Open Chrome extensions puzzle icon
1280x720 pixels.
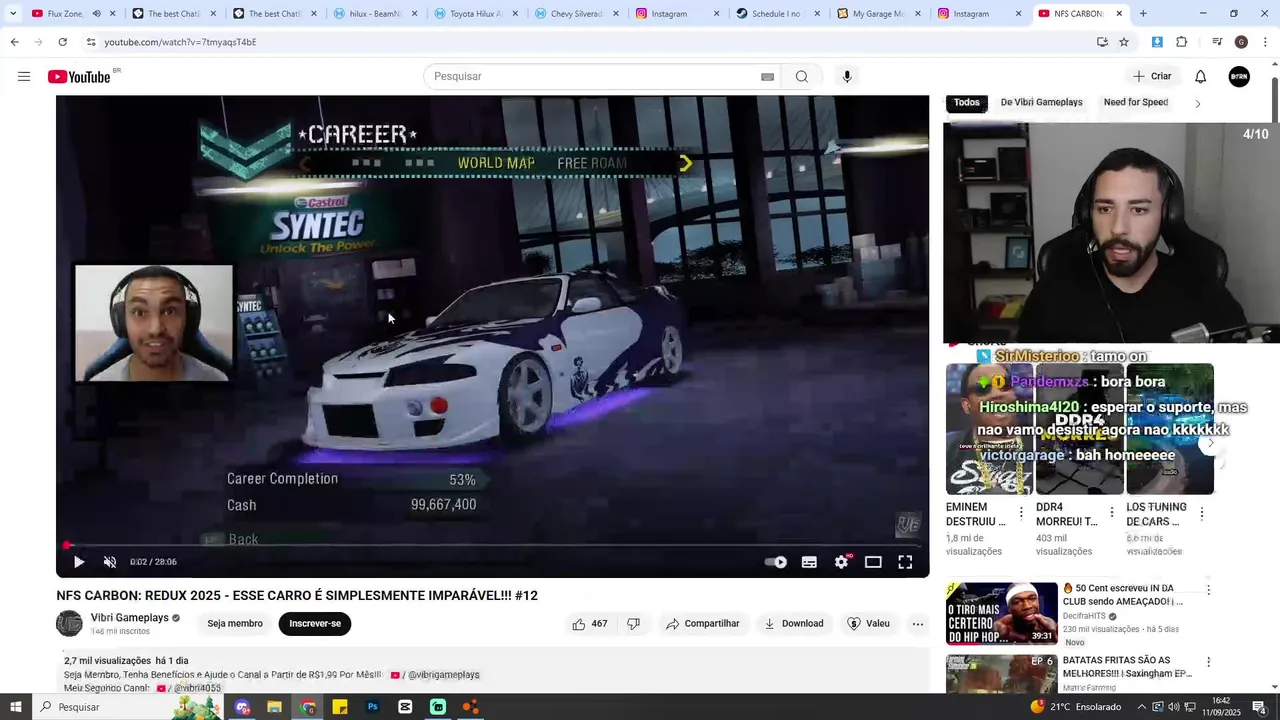click(1182, 42)
